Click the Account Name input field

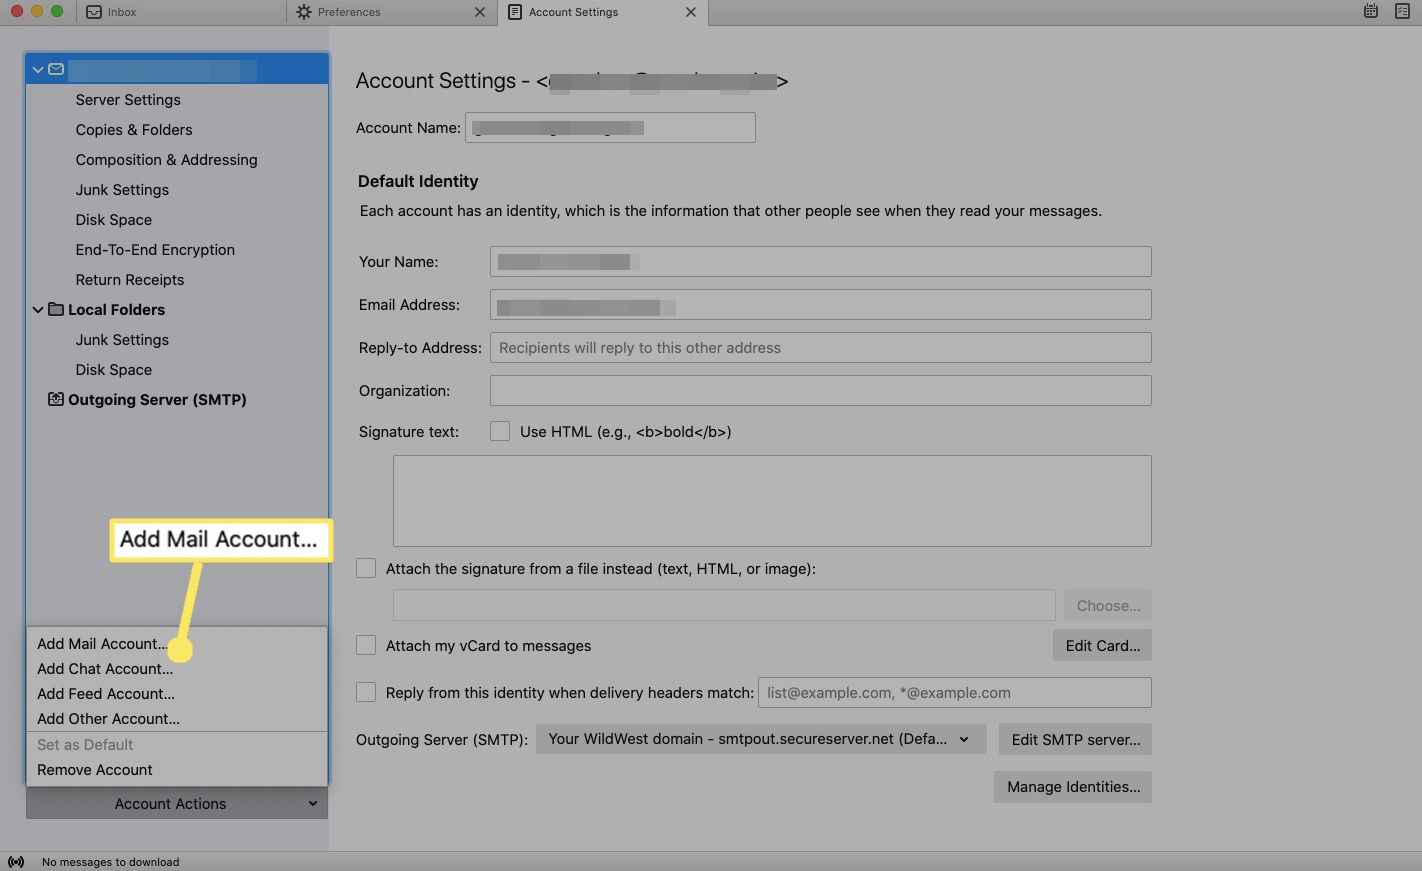(610, 127)
